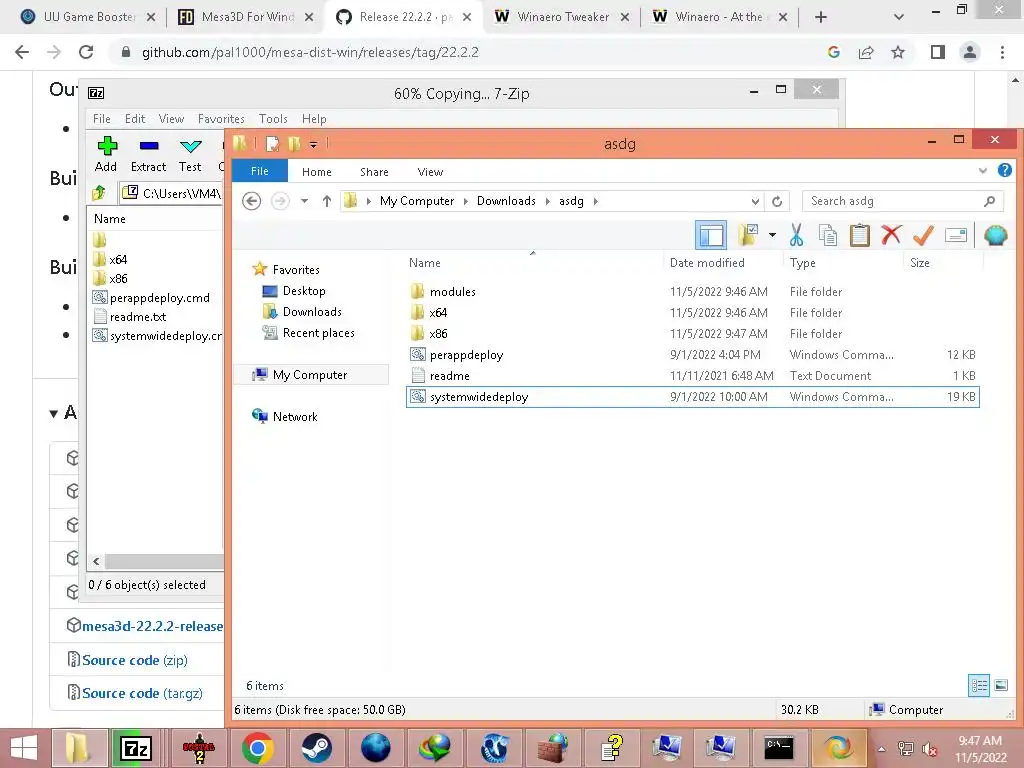
Task: Click the orange checkmark Properties icon
Action: coord(923,235)
